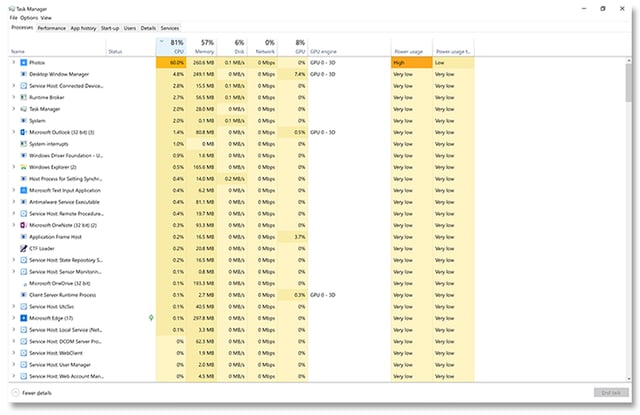Click the Windows Explorer folder icon

(24, 167)
